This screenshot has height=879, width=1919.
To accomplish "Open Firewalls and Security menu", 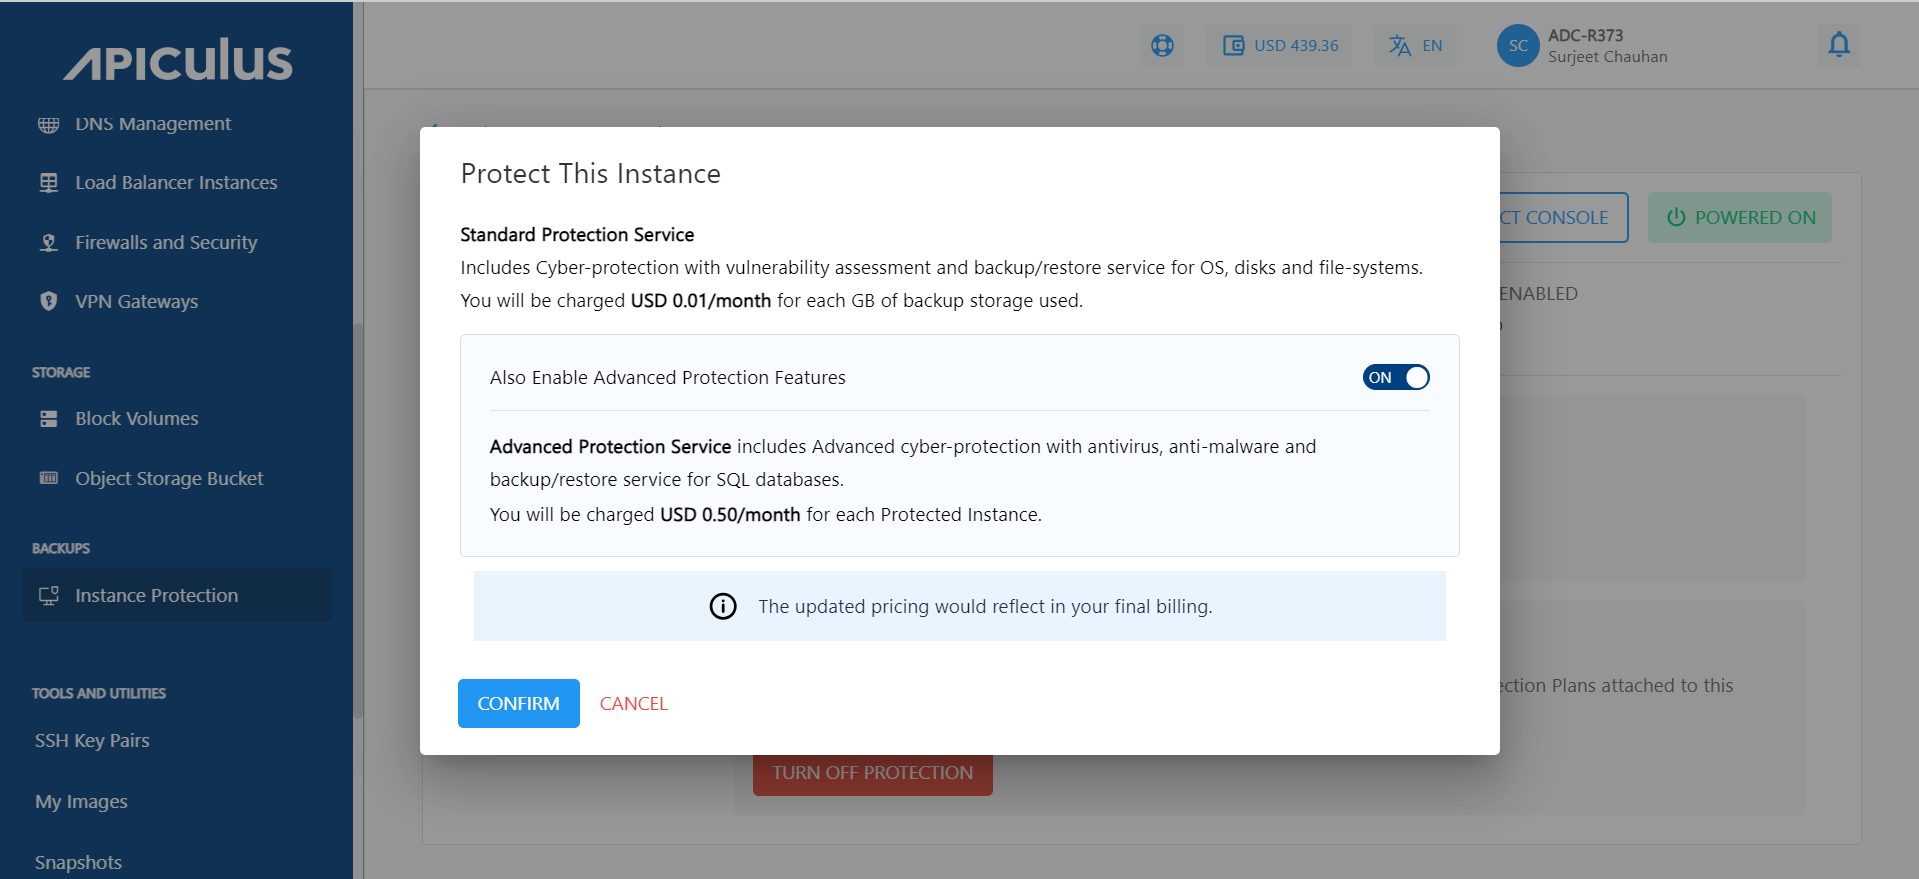I will click(x=166, y=243).
